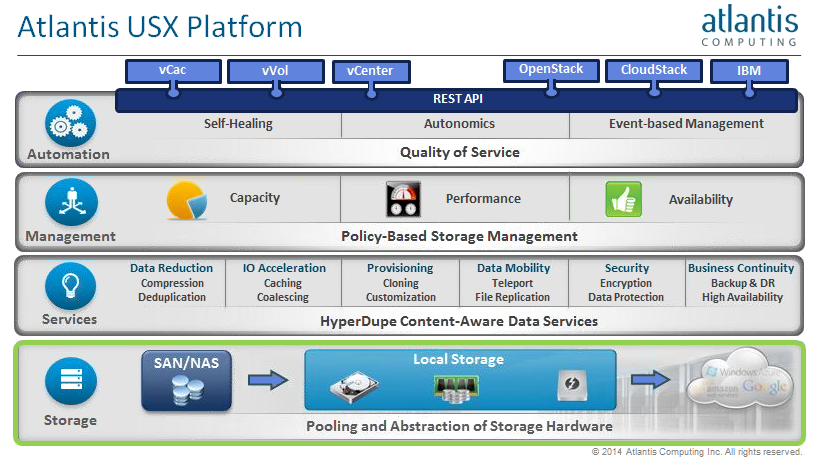Click the Services lightbulb icon
Viewport: 817px width, 461px height.
click(x=70, y=285)
